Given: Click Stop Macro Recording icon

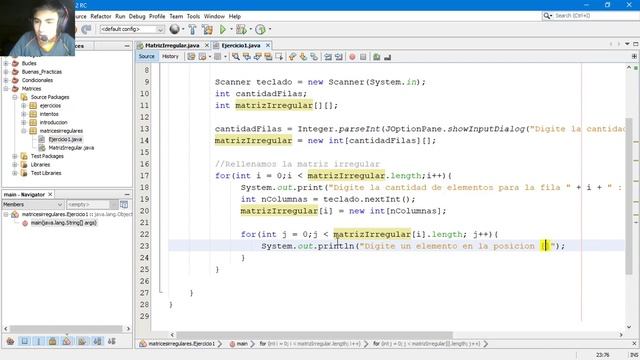Looking at the screenshot, I should 363,57.
